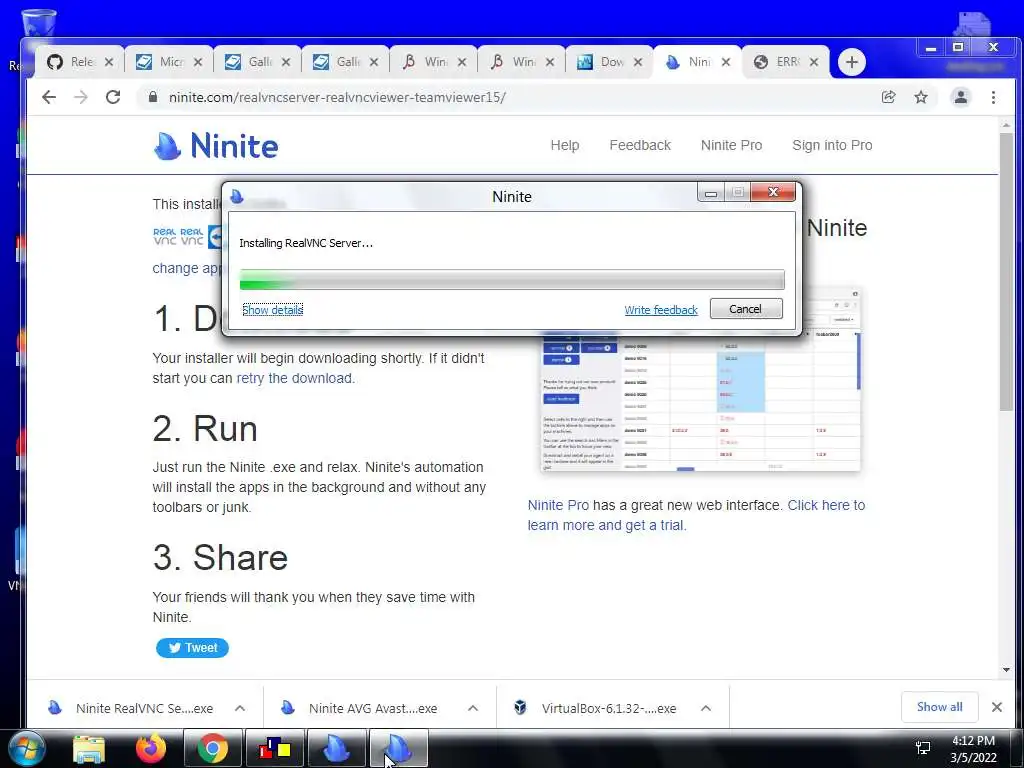Image resolution: width=1024 pixels, height=768 pixels.
Task: Click the Tweet button
Action: coord(192,648)
